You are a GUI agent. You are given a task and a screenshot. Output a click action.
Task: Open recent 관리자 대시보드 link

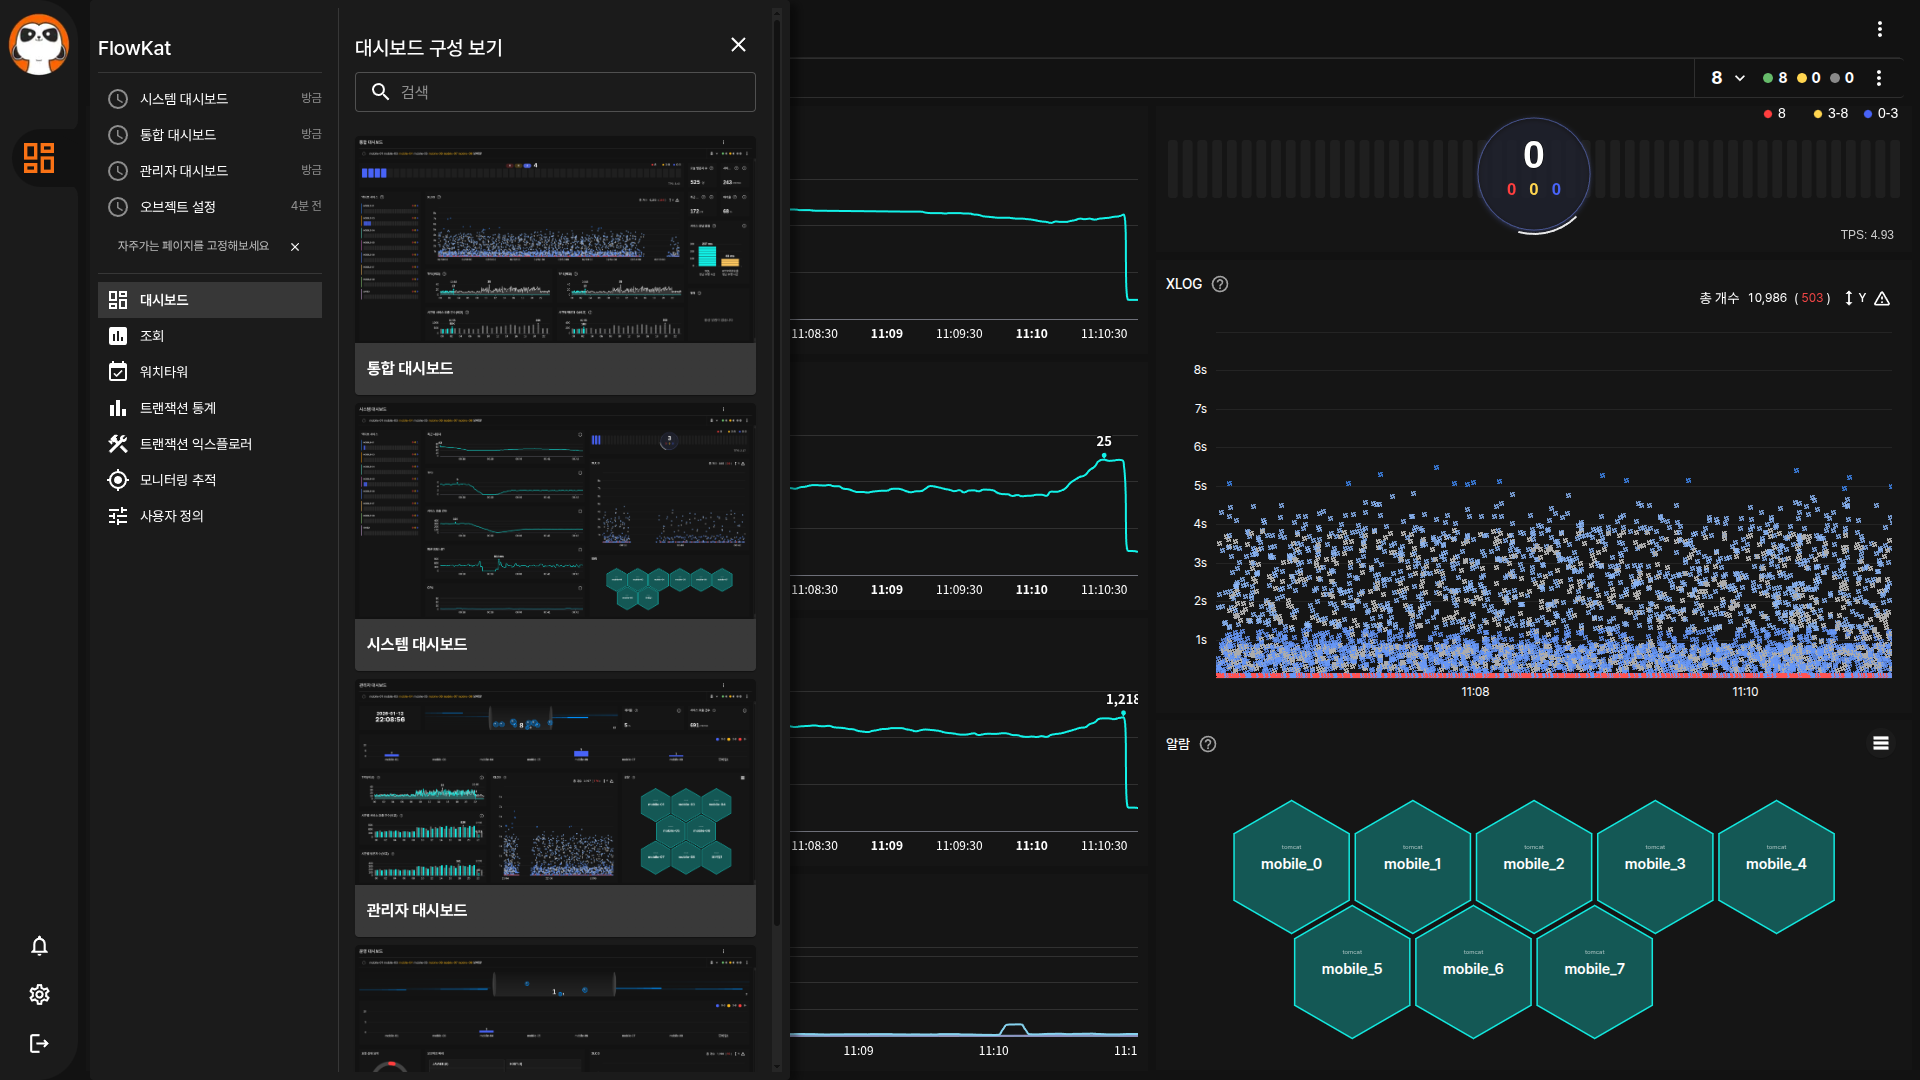[x=184, y=171]
